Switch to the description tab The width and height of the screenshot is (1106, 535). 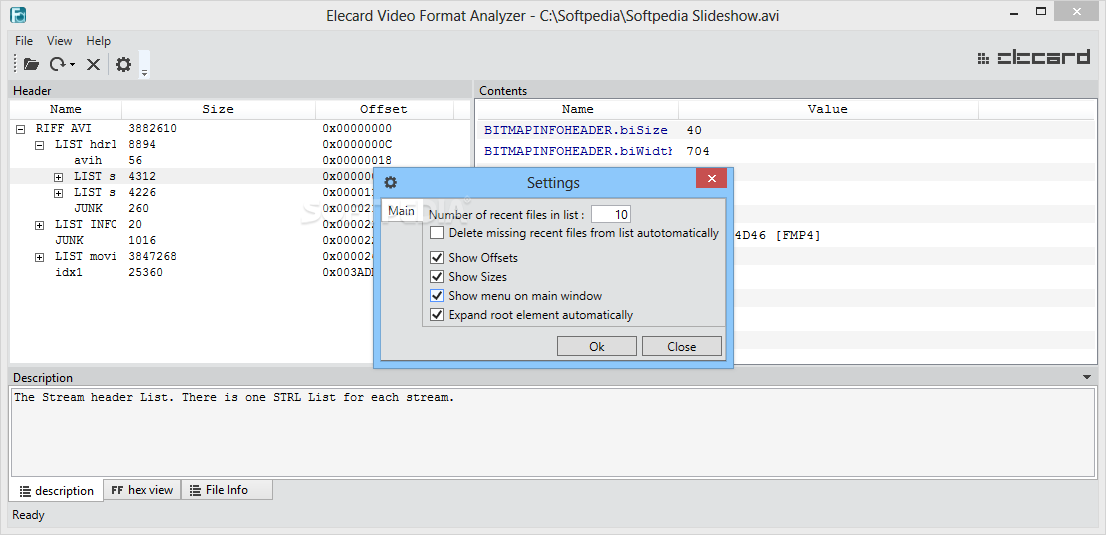(56, 491)
